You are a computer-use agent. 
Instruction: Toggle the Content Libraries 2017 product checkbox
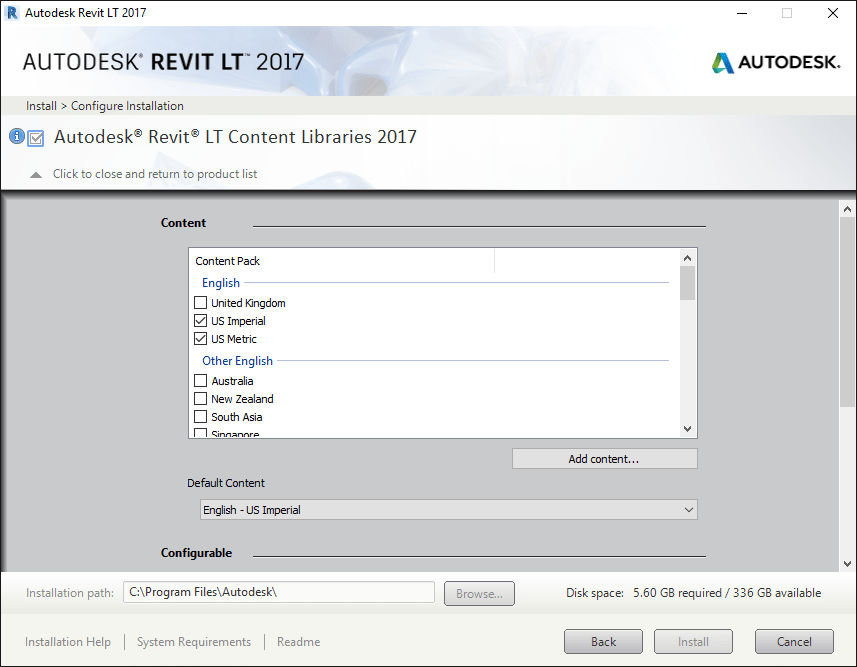click(36, 138)
